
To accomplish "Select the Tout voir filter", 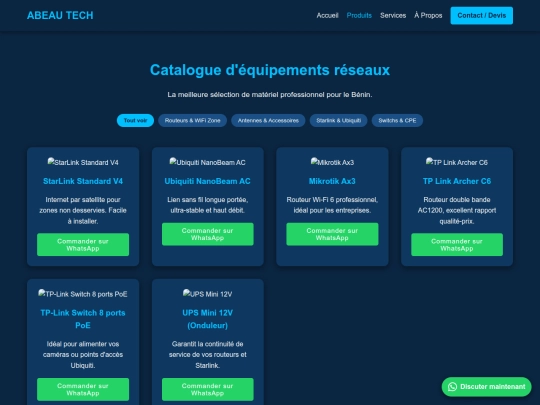I will click(x=135, y=121).
